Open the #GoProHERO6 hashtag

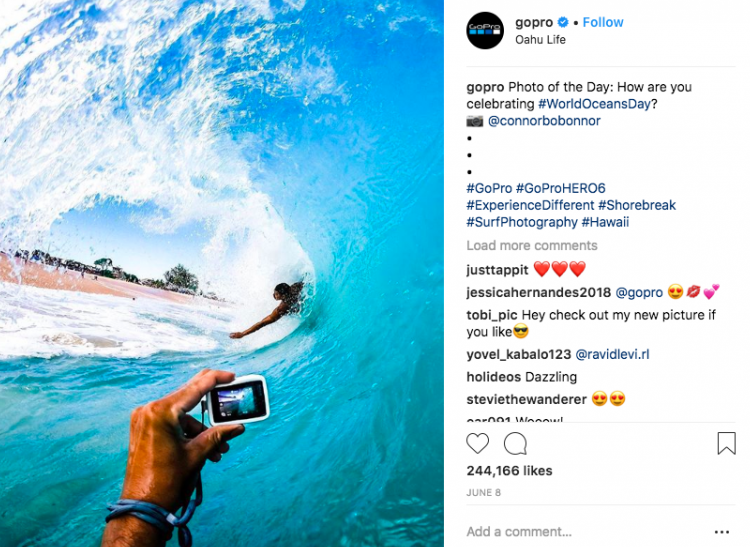[561, 188]
